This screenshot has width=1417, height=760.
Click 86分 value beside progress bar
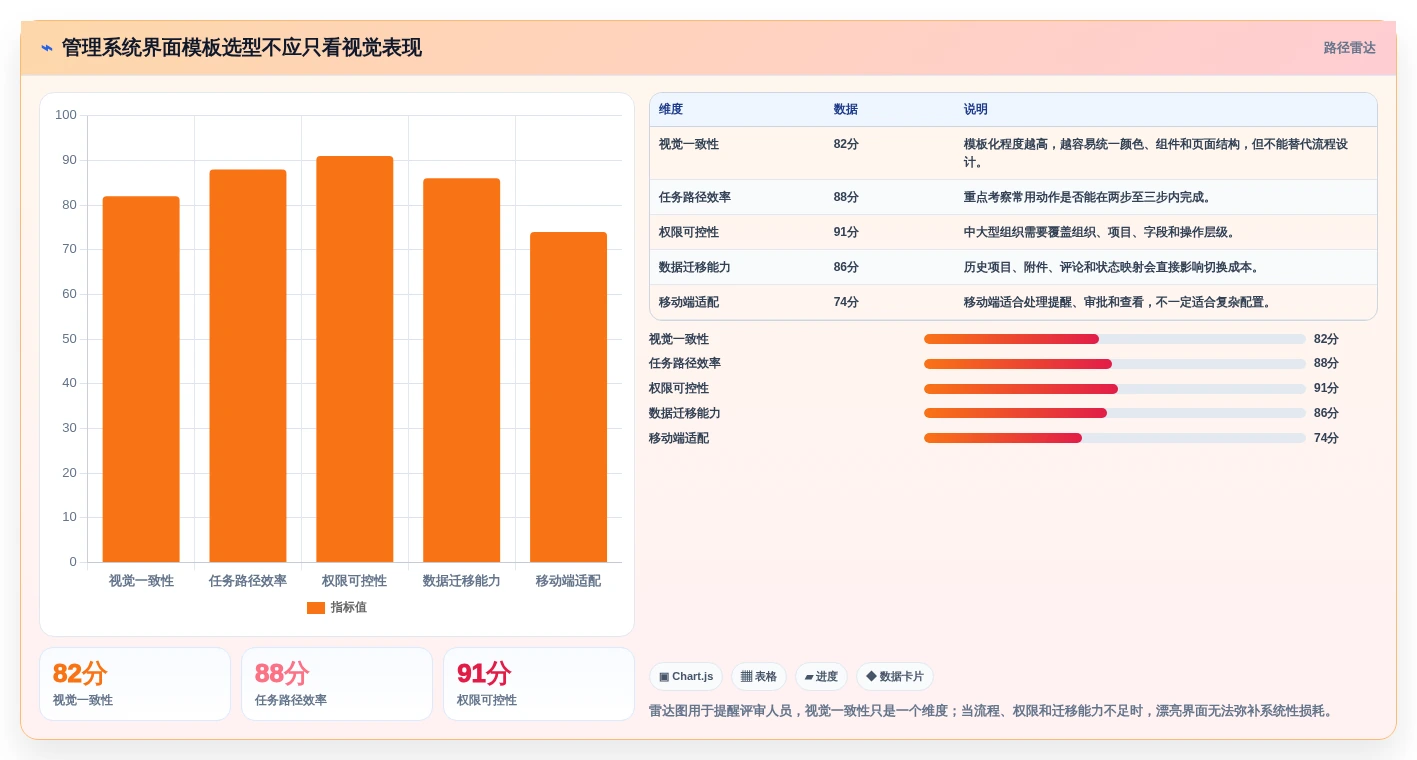(x=1326, y=413)
